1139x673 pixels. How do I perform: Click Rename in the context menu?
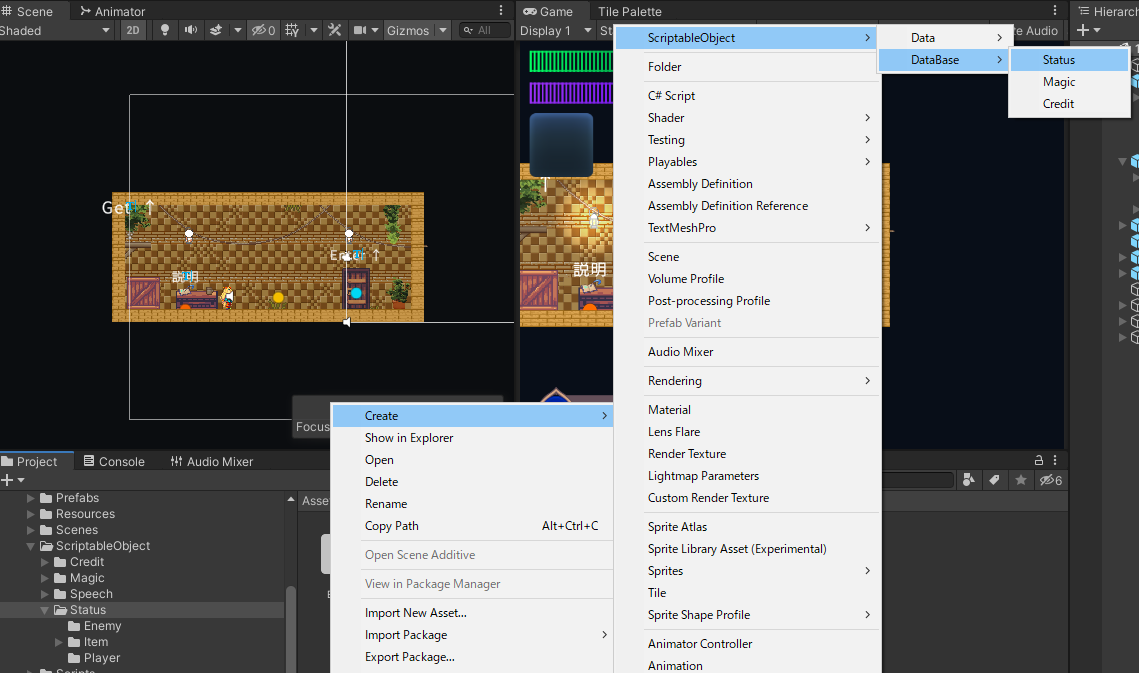385,503
